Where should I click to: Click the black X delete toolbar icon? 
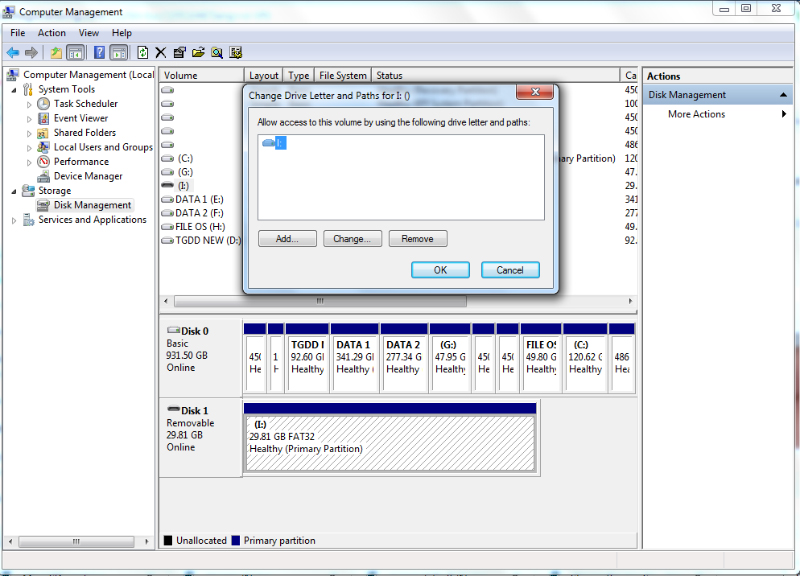pyautogui.click(x=160, y=52)
